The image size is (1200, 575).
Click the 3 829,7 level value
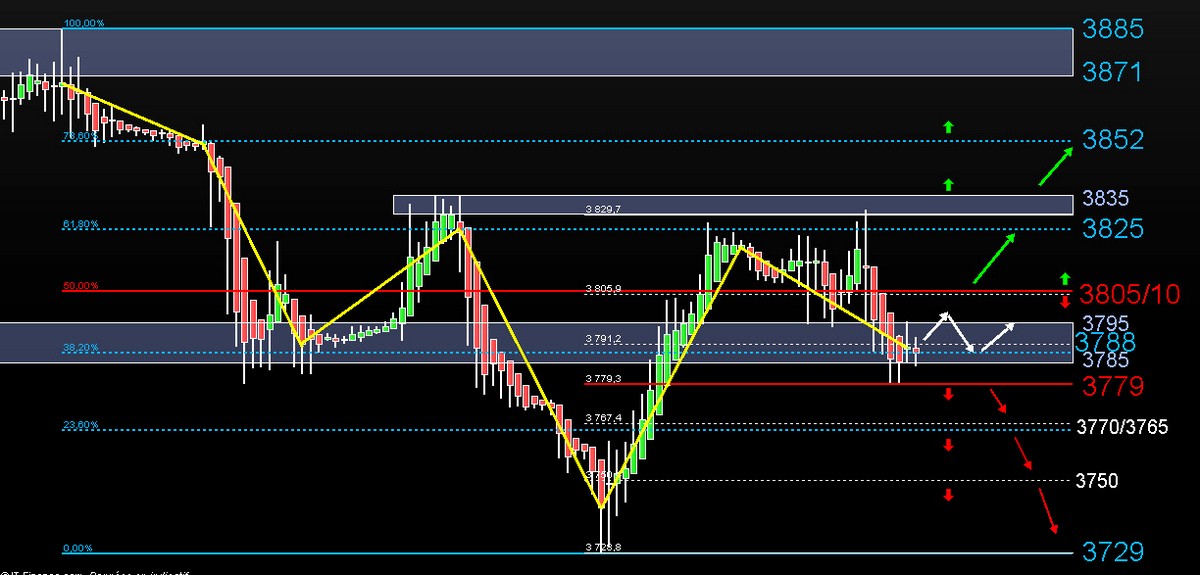click(x=603, y=209)
